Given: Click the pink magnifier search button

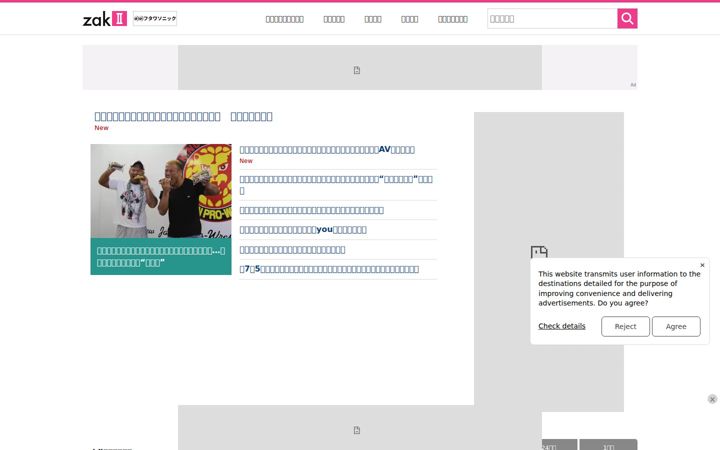Looking at the screenshot, I should [x=627, y=19].
